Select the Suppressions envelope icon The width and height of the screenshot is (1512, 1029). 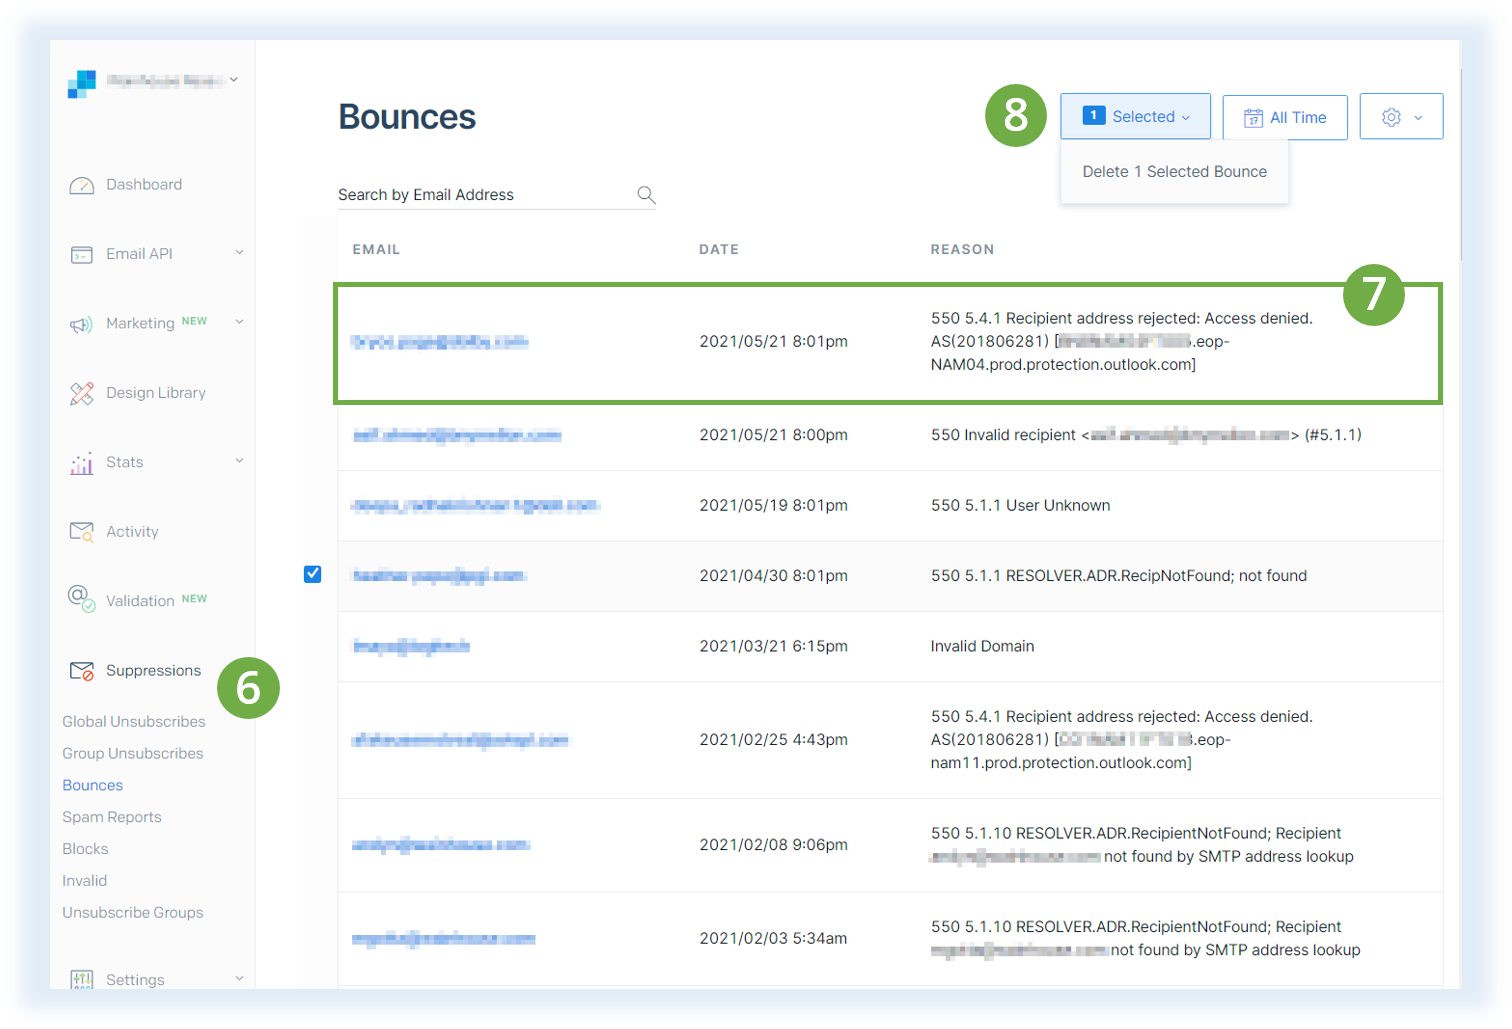82,670
